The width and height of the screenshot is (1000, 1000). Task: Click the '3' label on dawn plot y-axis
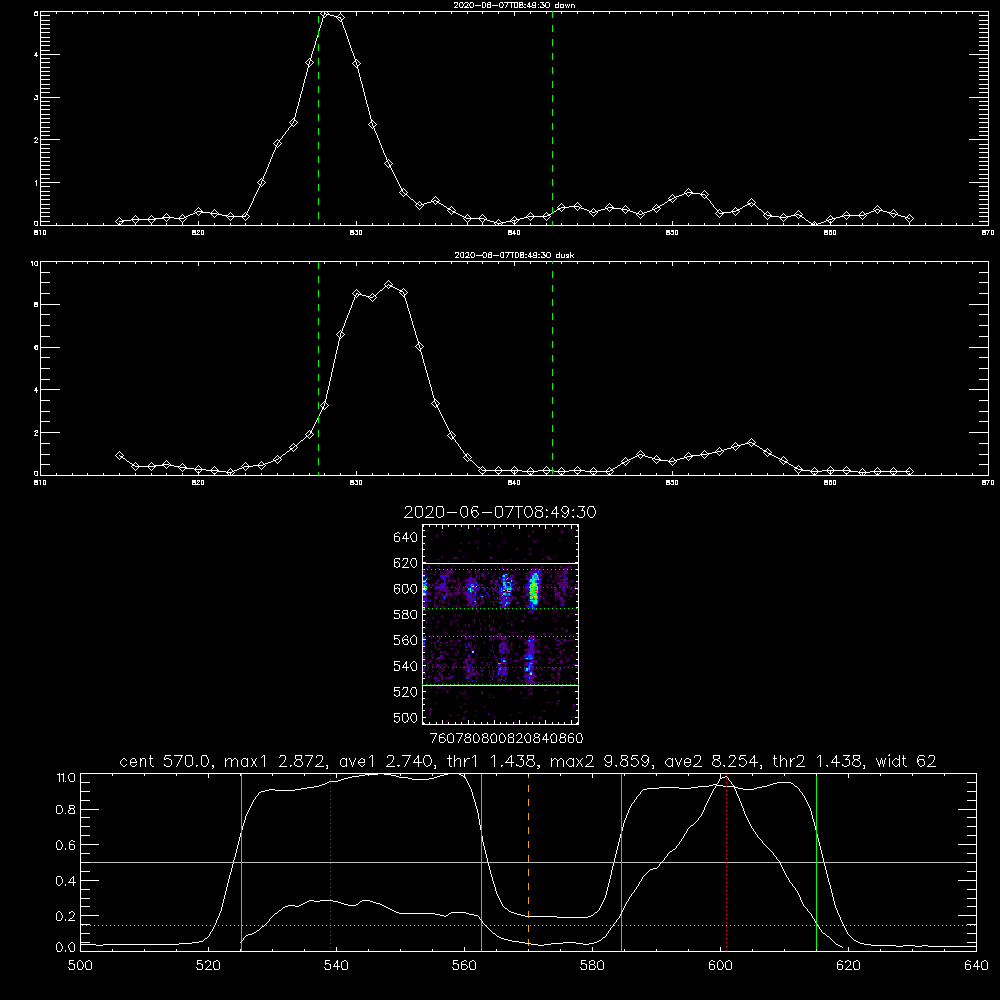point(36,98)
